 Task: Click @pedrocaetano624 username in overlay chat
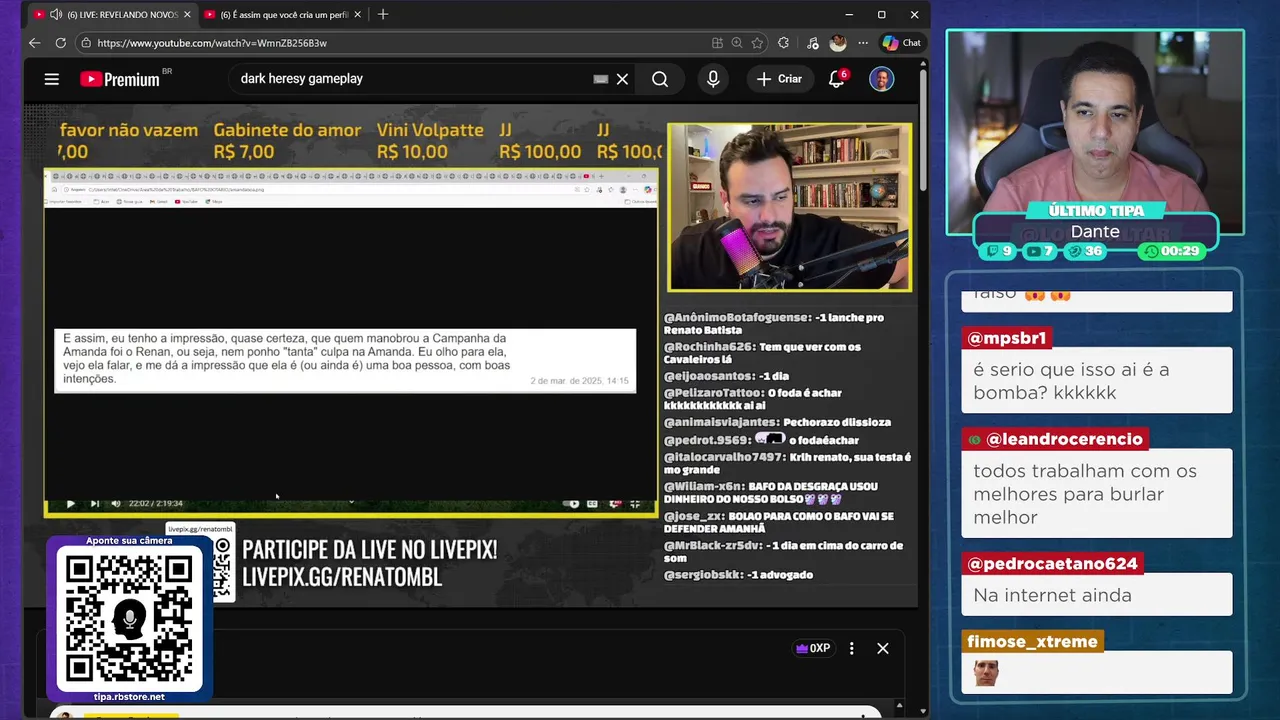click(x=1052, y=564)
